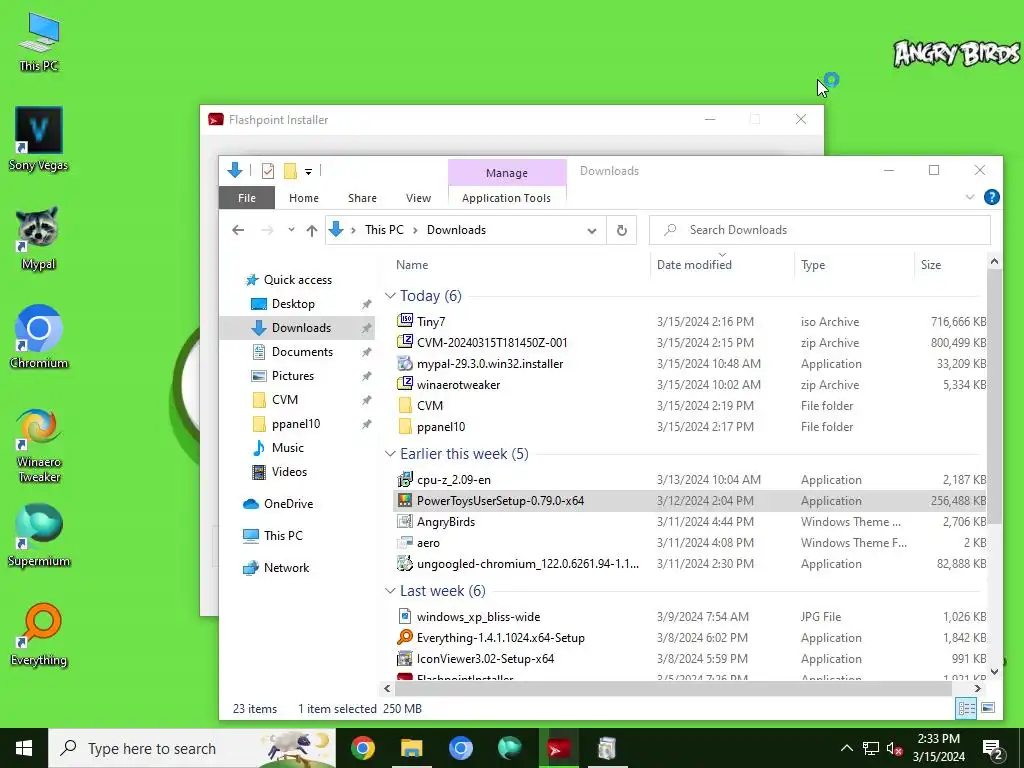The image size is (1024, 768).
Task: Open the Home ribbon tab
Action: coord(304,198)
